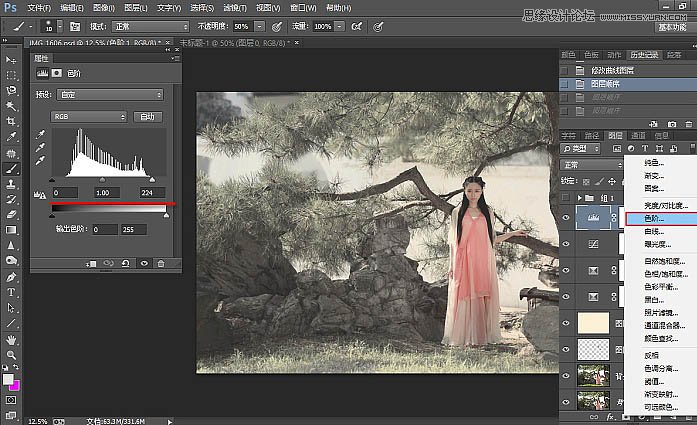Choose 色阶... from the adjustment menu
Viewport: 697px width, 425px height.
coord(652,217)
